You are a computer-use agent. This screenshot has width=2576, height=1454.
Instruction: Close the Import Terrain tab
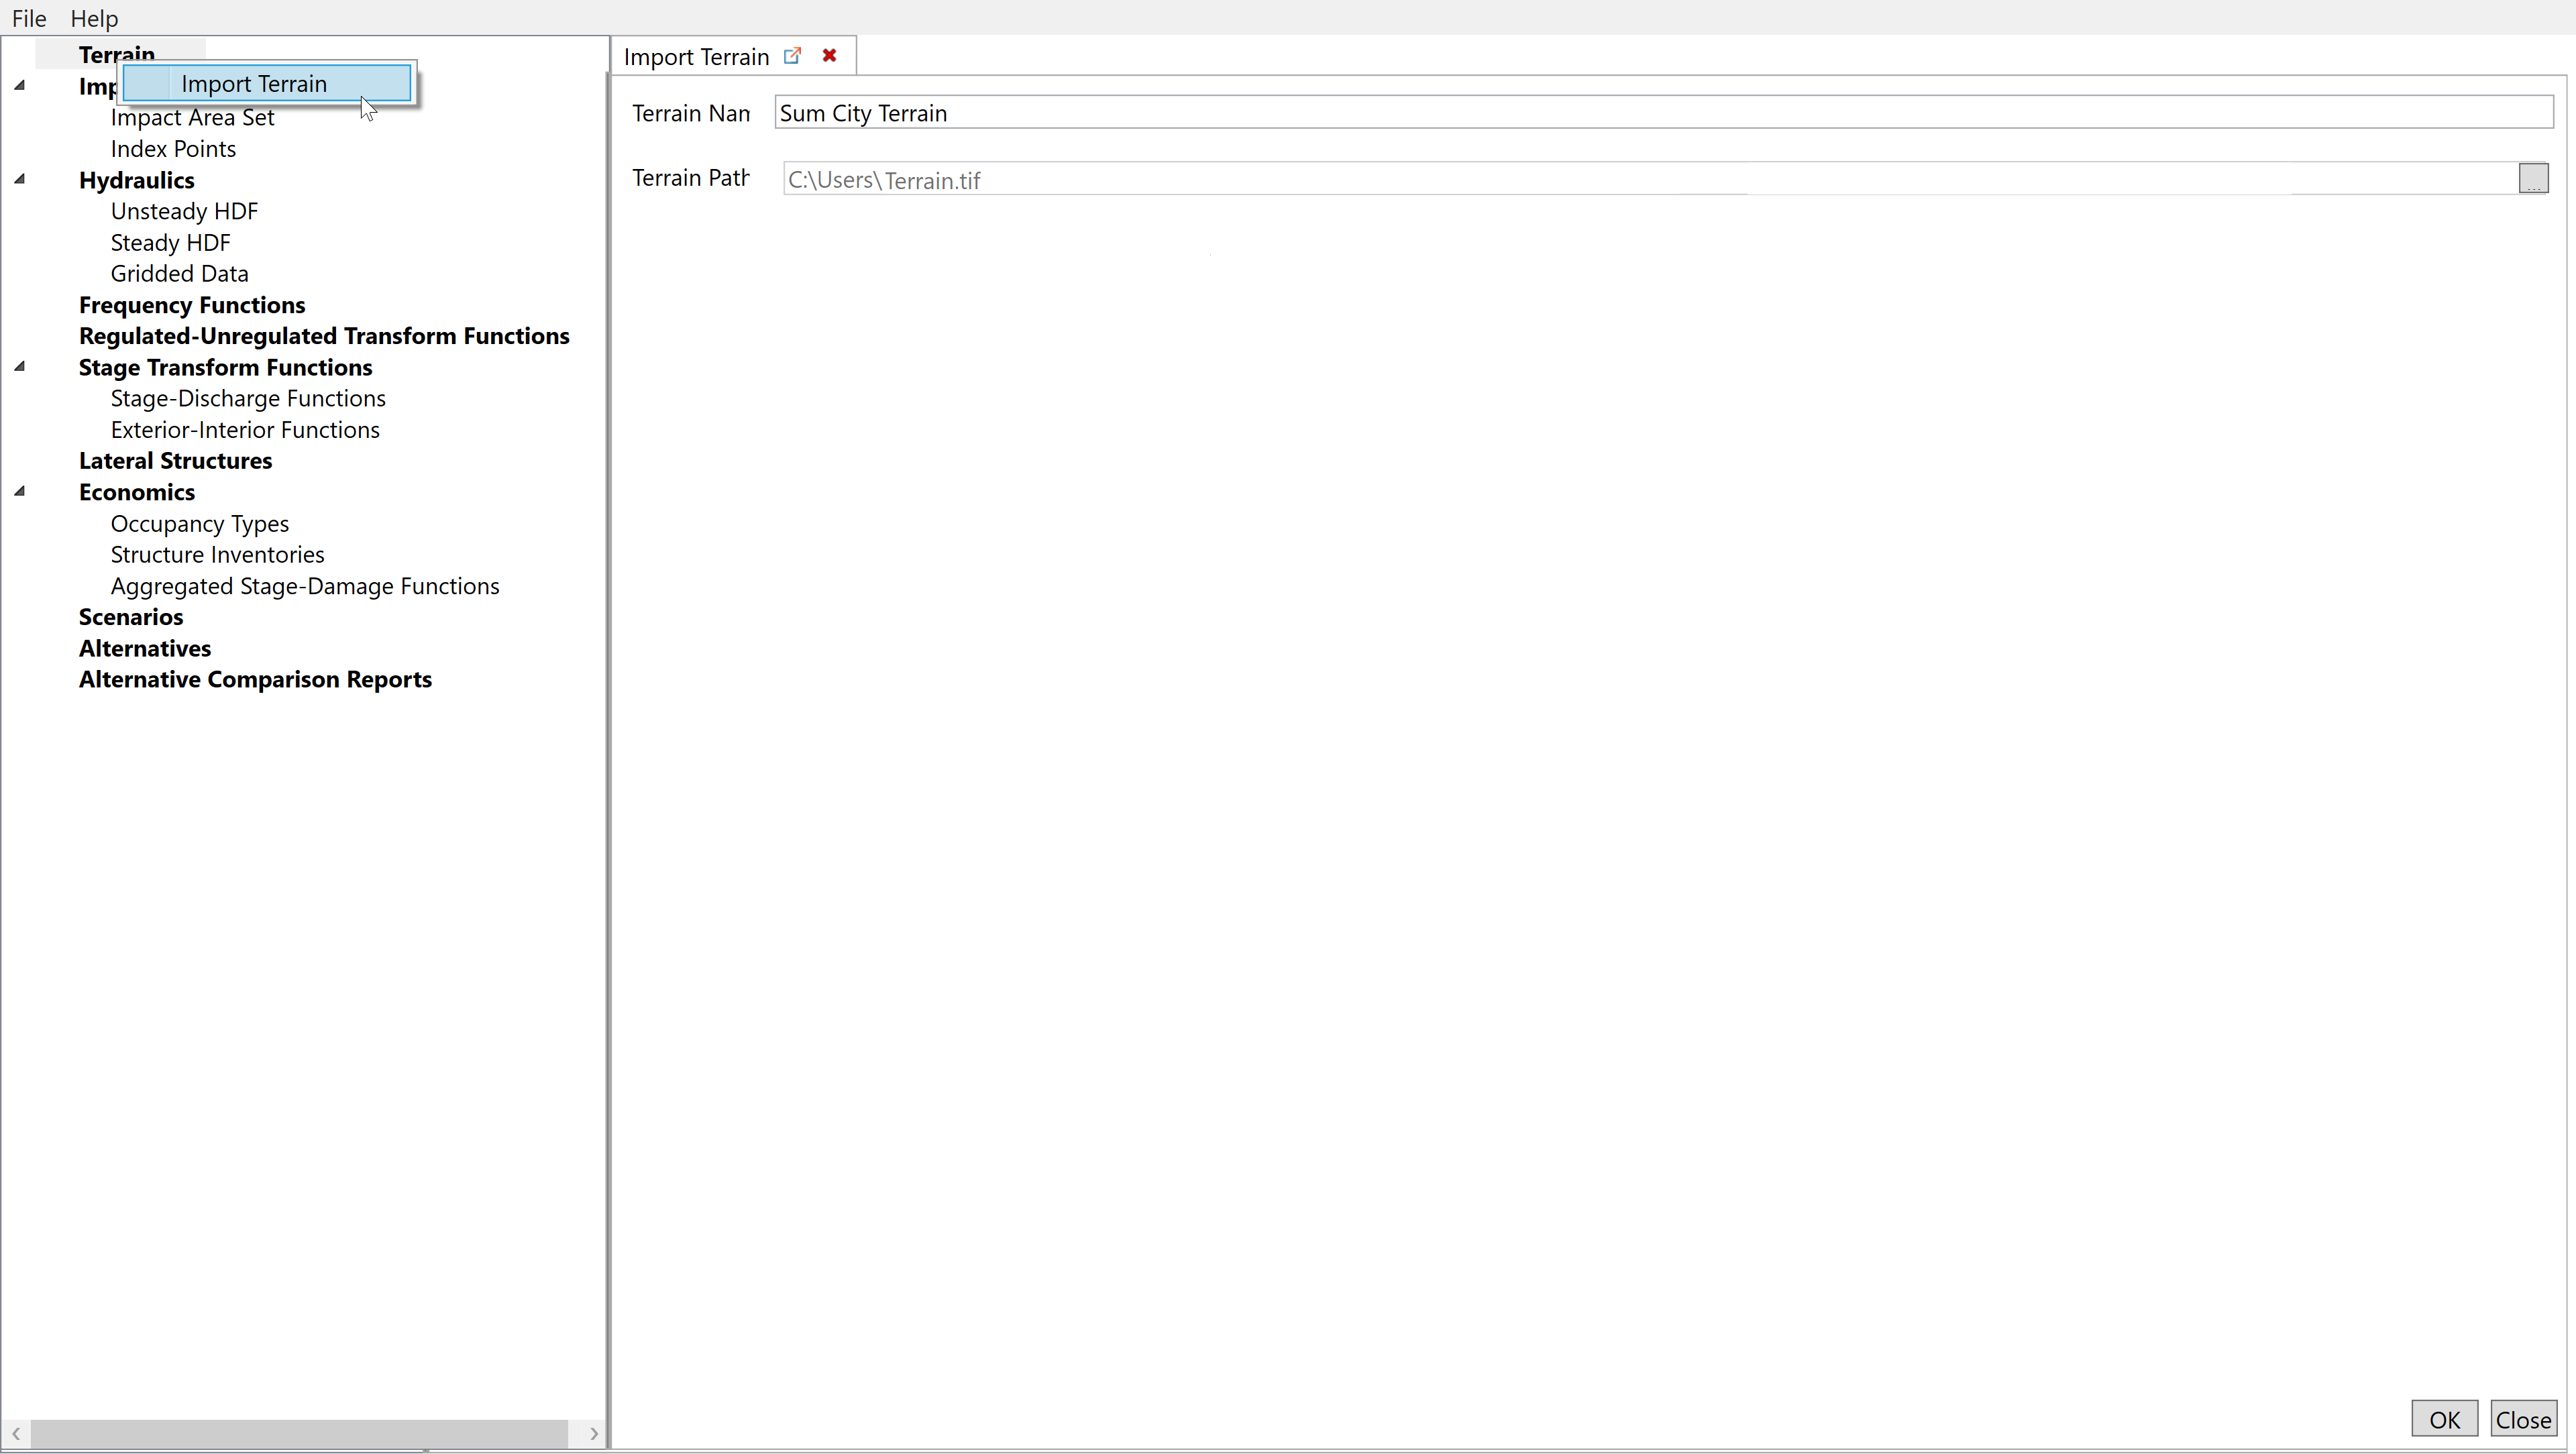tap(829, 56)
